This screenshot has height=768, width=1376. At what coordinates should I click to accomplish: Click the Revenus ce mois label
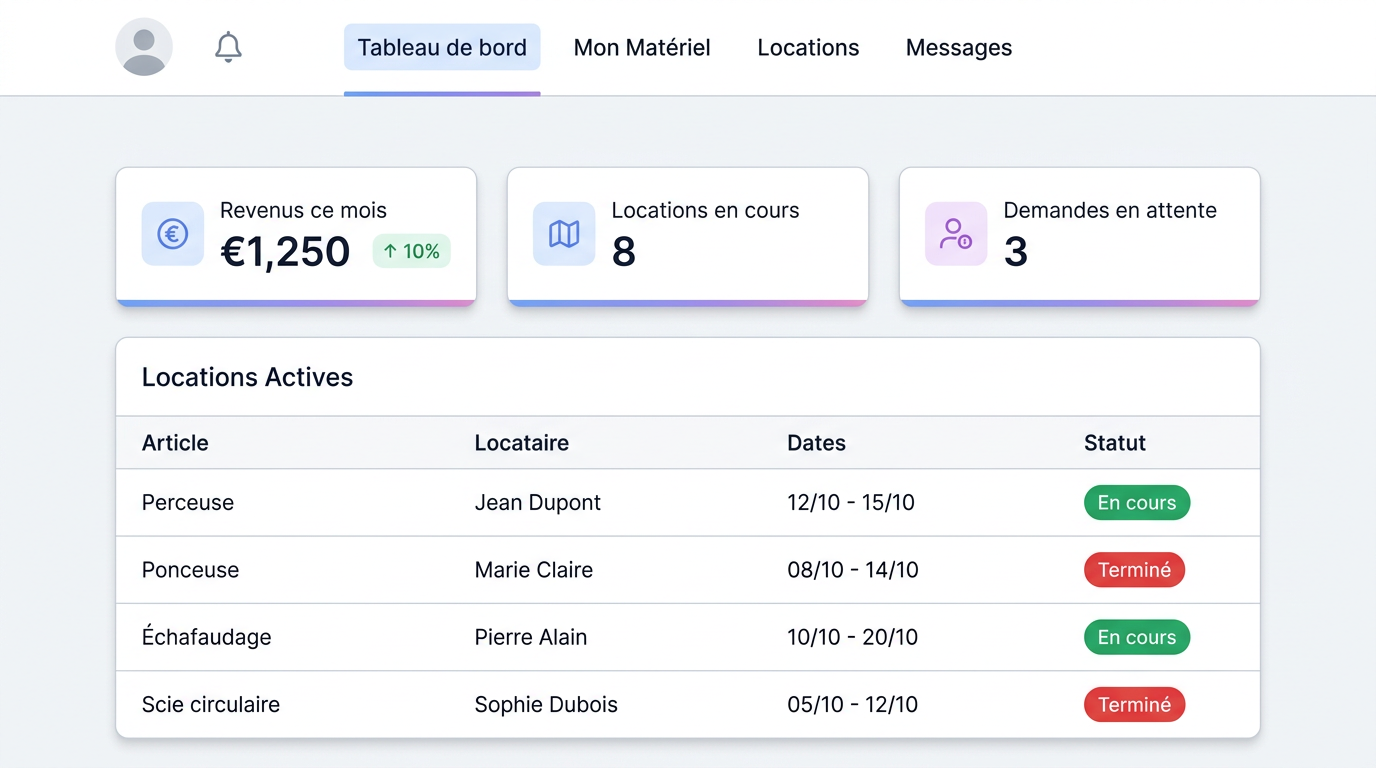(x=303, y=210)
